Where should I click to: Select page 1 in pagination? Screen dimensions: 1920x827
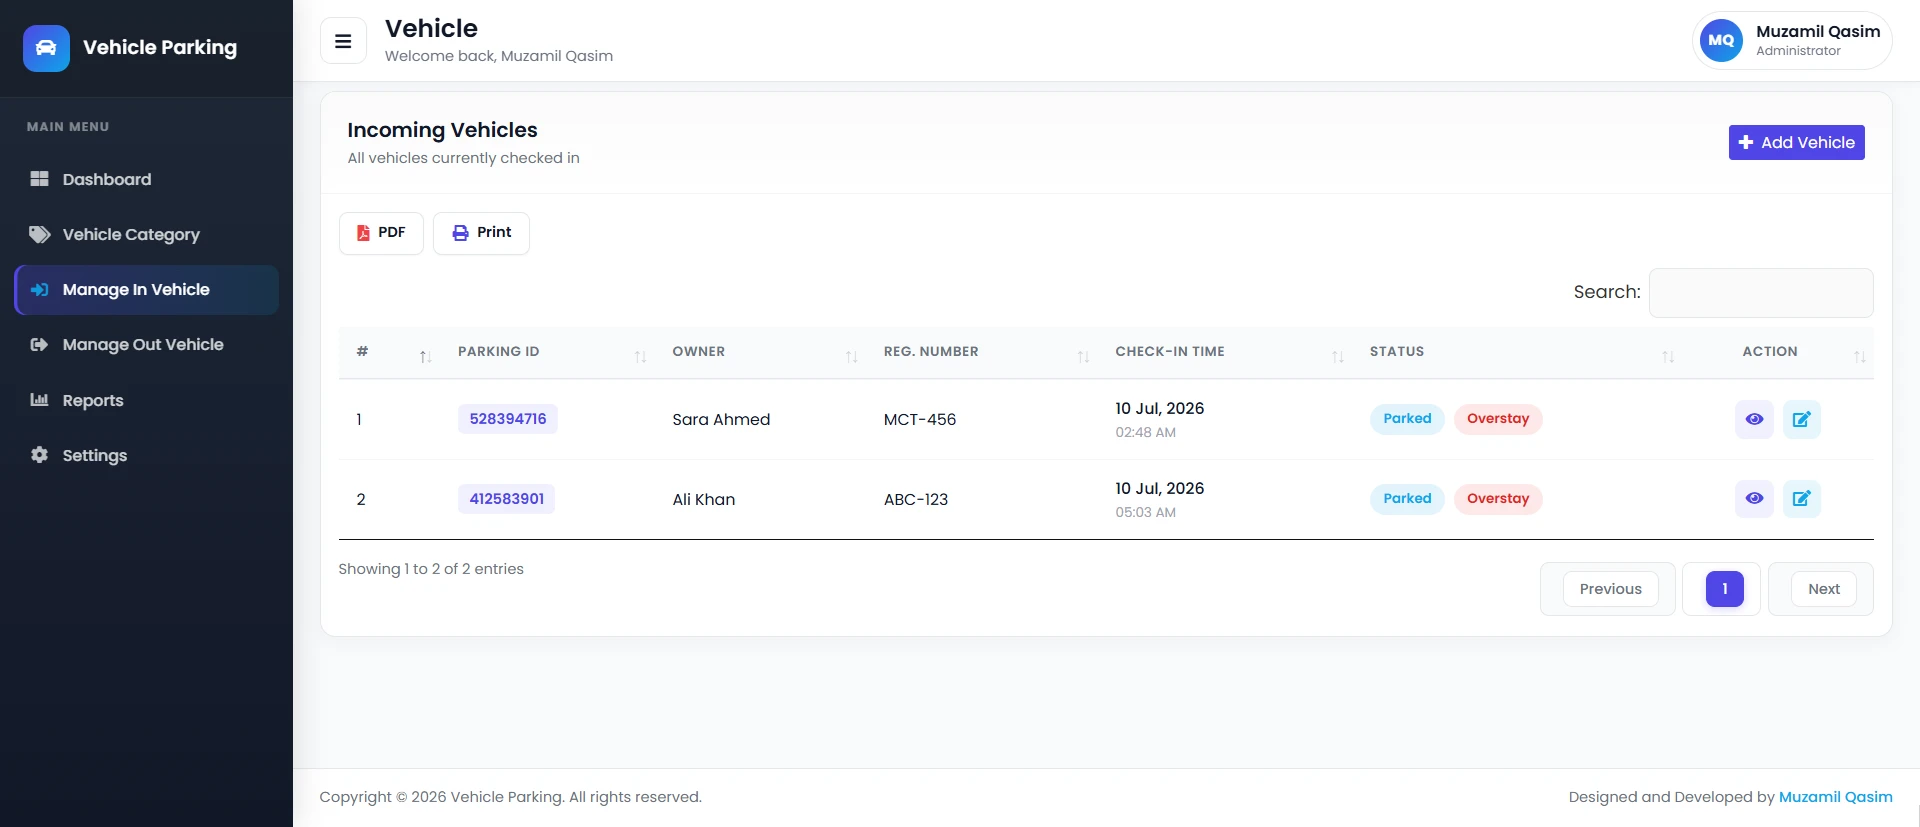(x=1724, y=589)
